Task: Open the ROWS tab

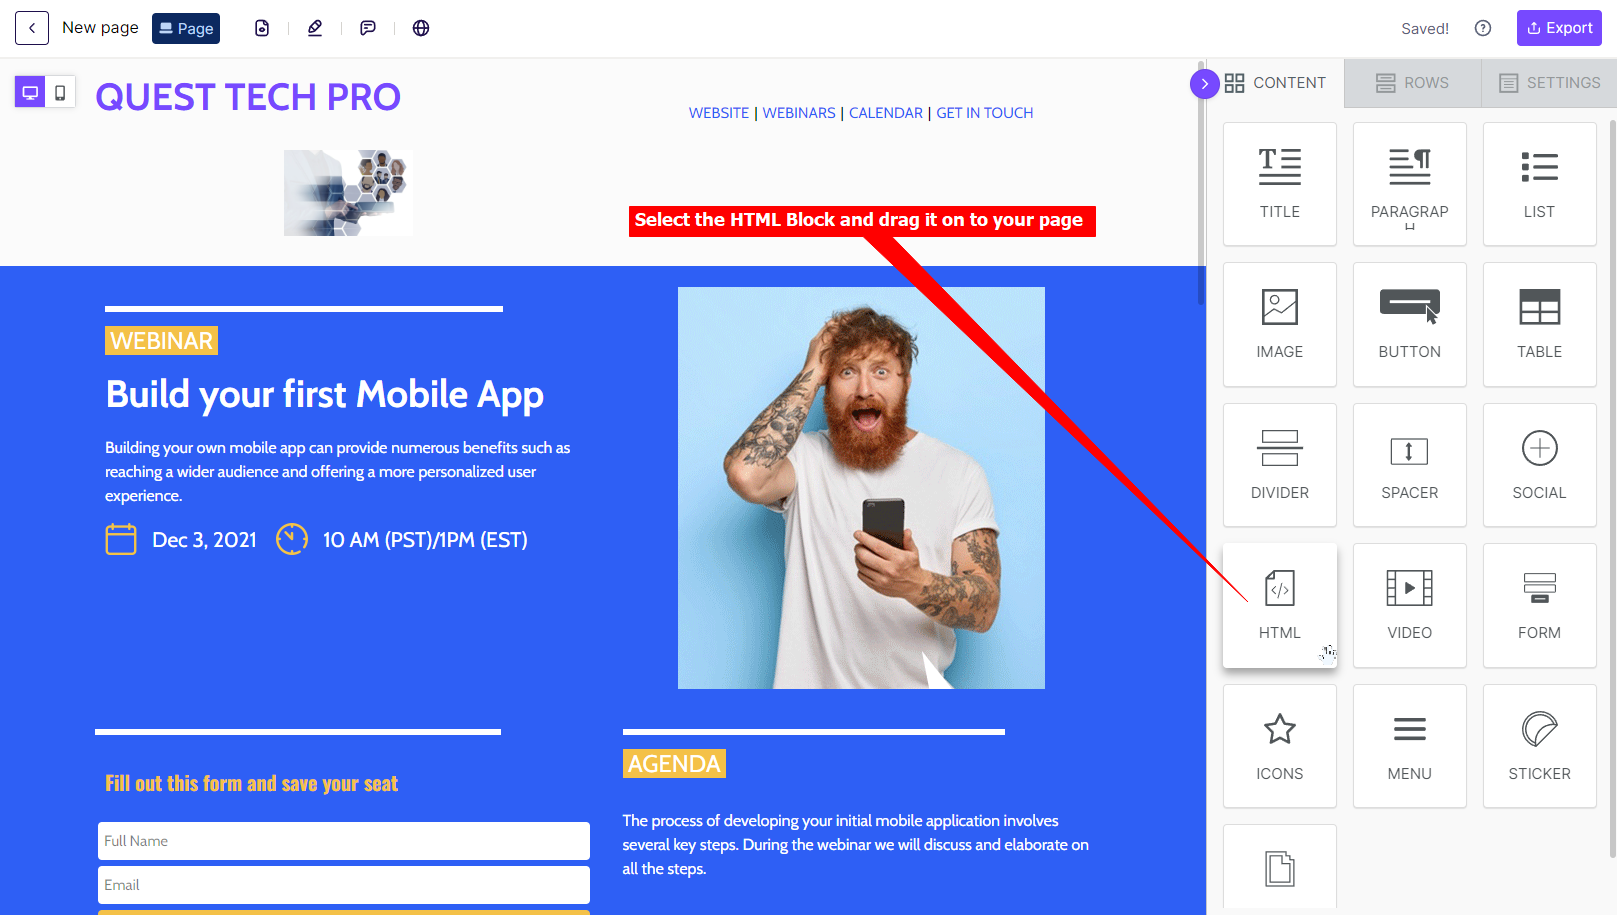Action: (1412, 83)
